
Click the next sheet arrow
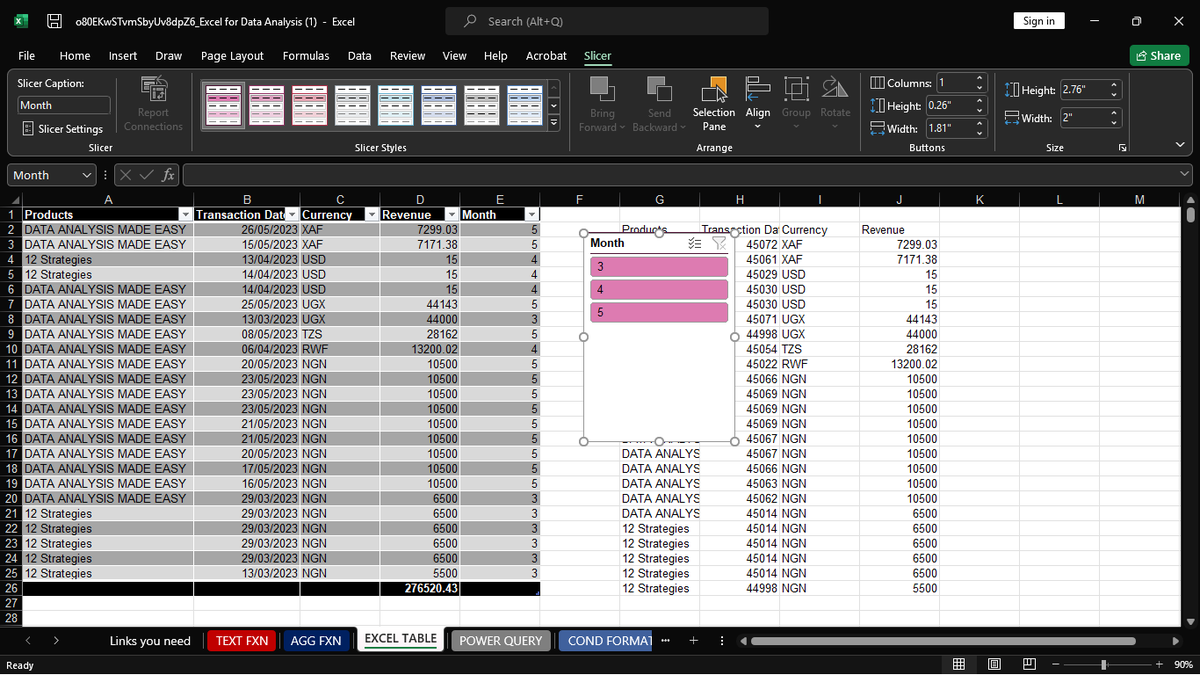point(56,641)
